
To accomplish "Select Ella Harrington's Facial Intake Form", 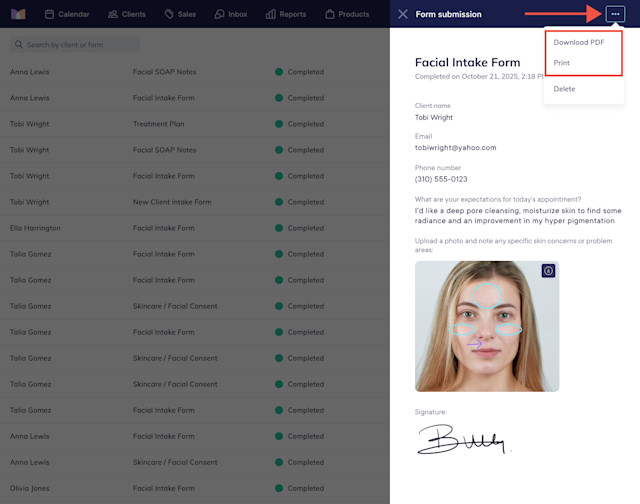I will [195, 228].
